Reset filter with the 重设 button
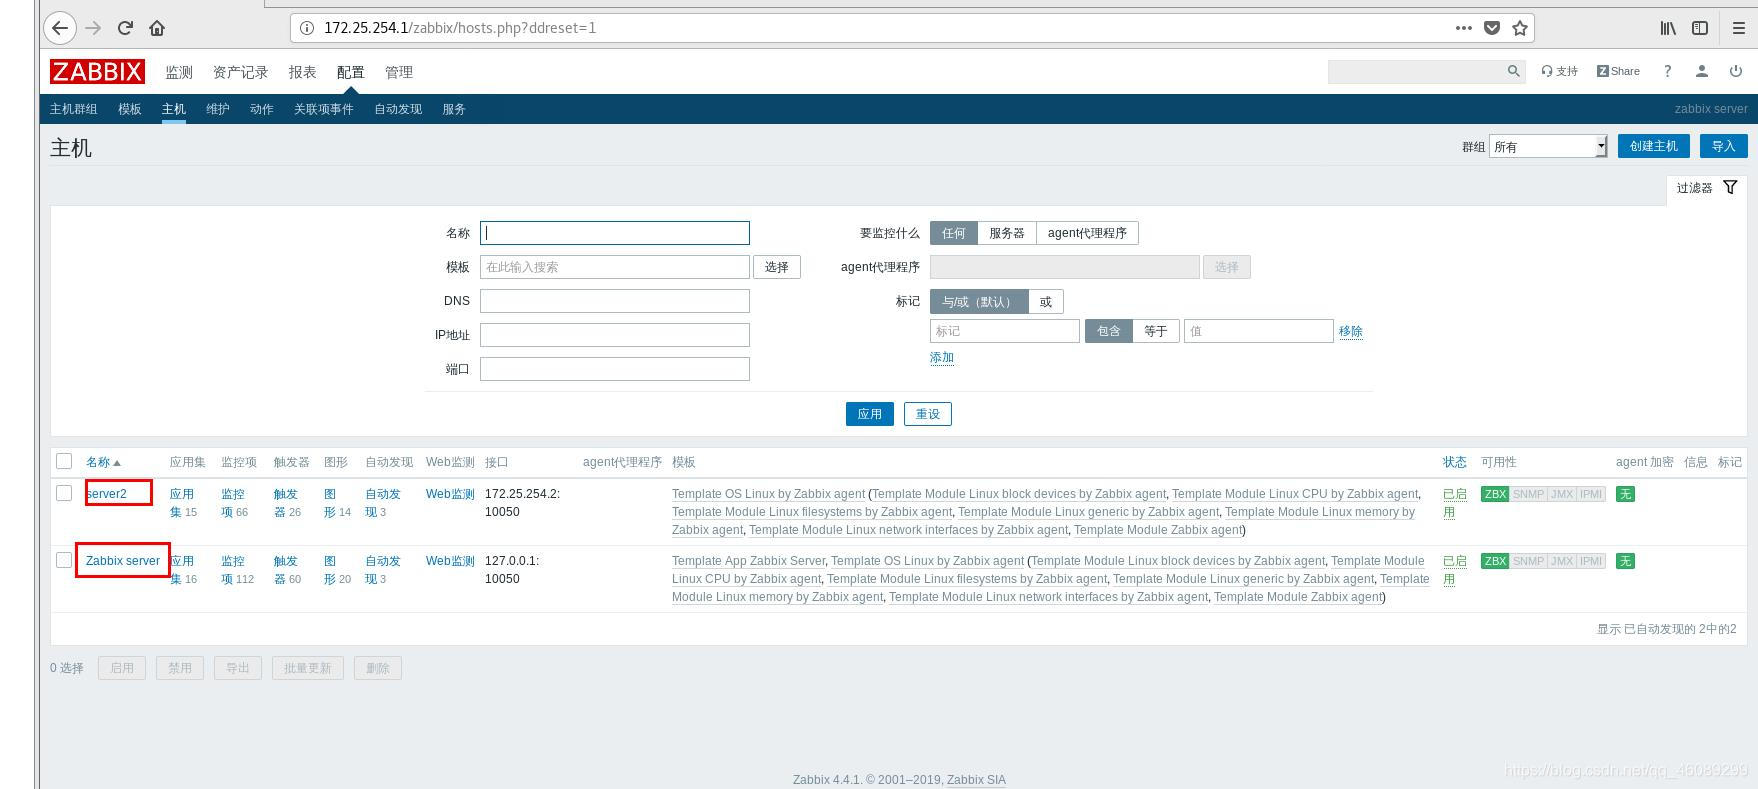Viewport: 1758px width, 789px height. click(927, 414)
